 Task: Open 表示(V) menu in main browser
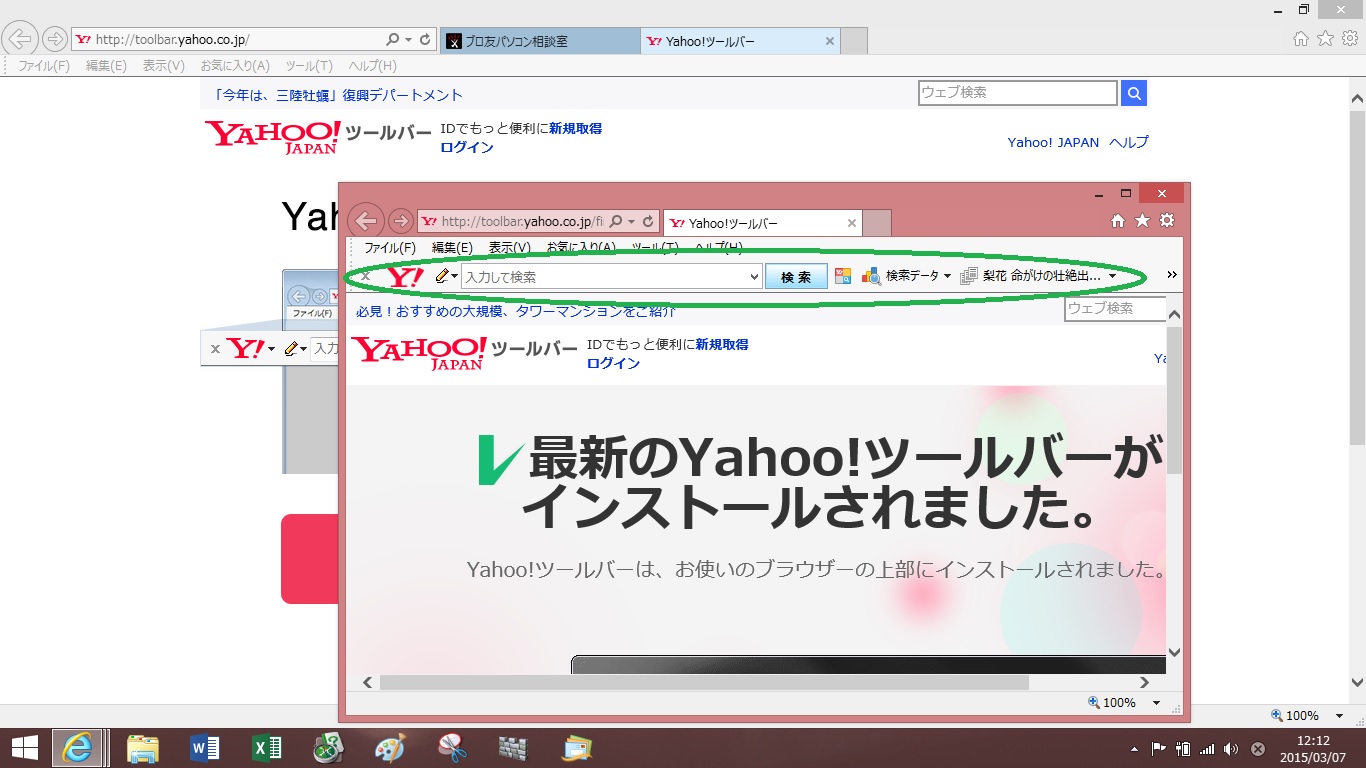[163, 66]
